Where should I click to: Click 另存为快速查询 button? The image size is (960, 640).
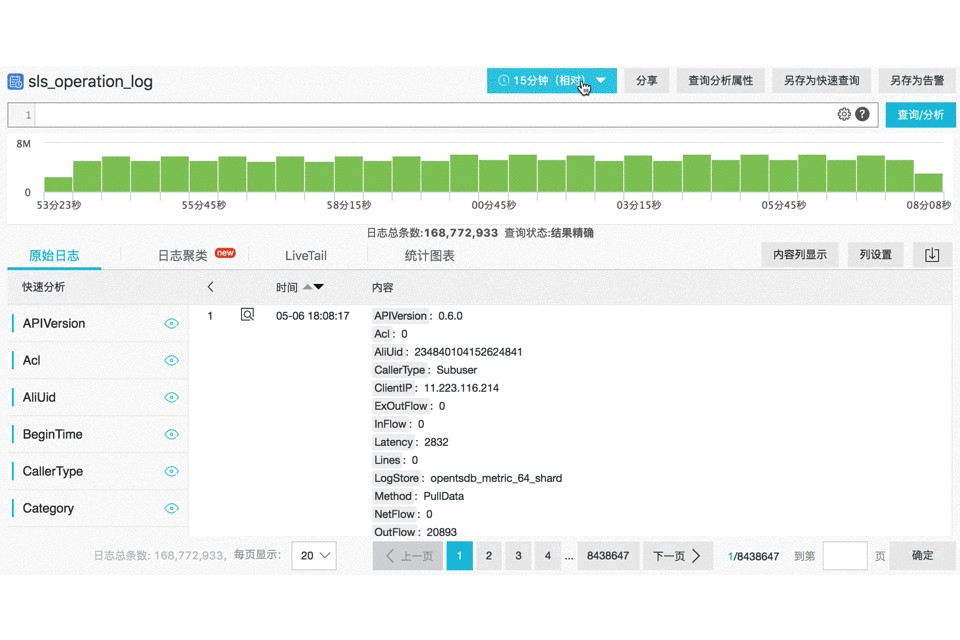pyautogui.click(x=822, y=80)
